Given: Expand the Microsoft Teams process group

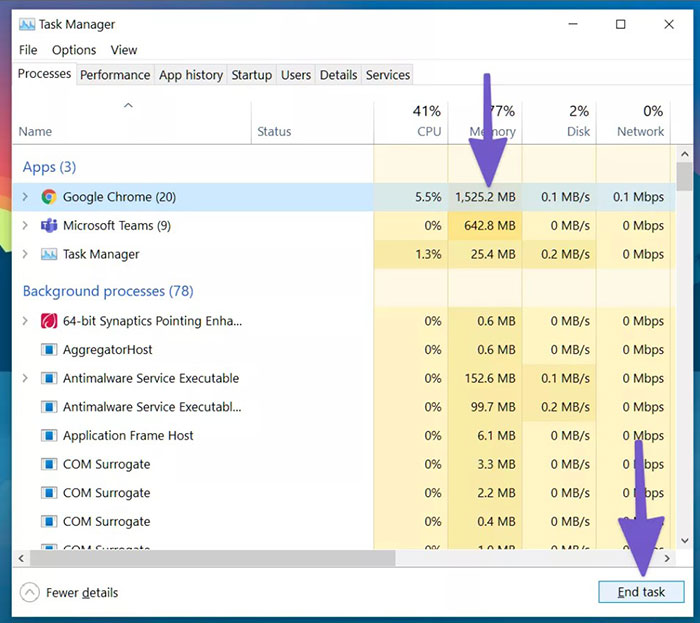Looking at the screenshot, I should (x=26, y=226).
